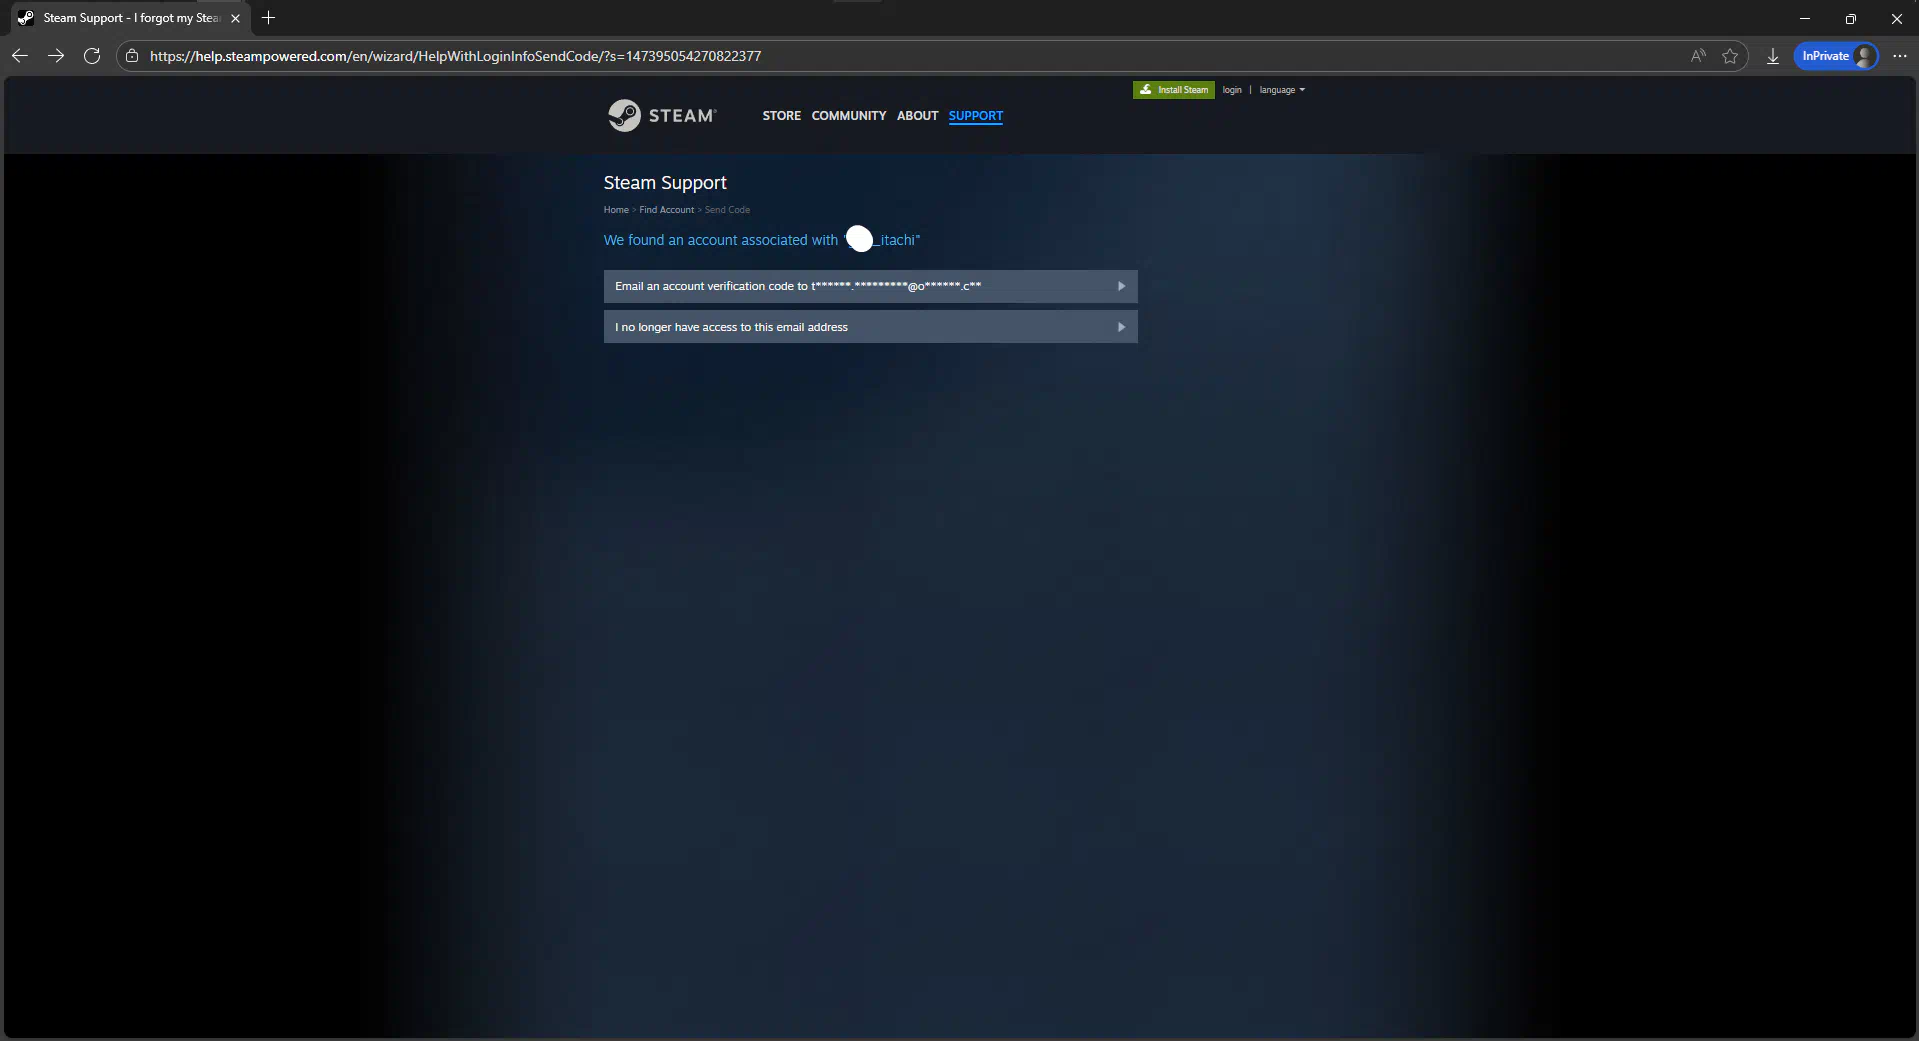The height and width of the screenshot is (1041, 1919).
Task: Open the SUPPORT menu item
Action: (x=976, y=116)
